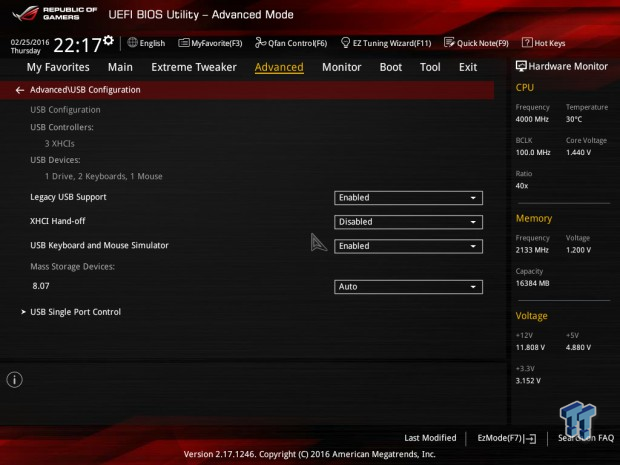Open the 8.07 mass storage Auto dropdown
Image resolution: width=620 pixels, height=465 pixels.
(408, 287)
